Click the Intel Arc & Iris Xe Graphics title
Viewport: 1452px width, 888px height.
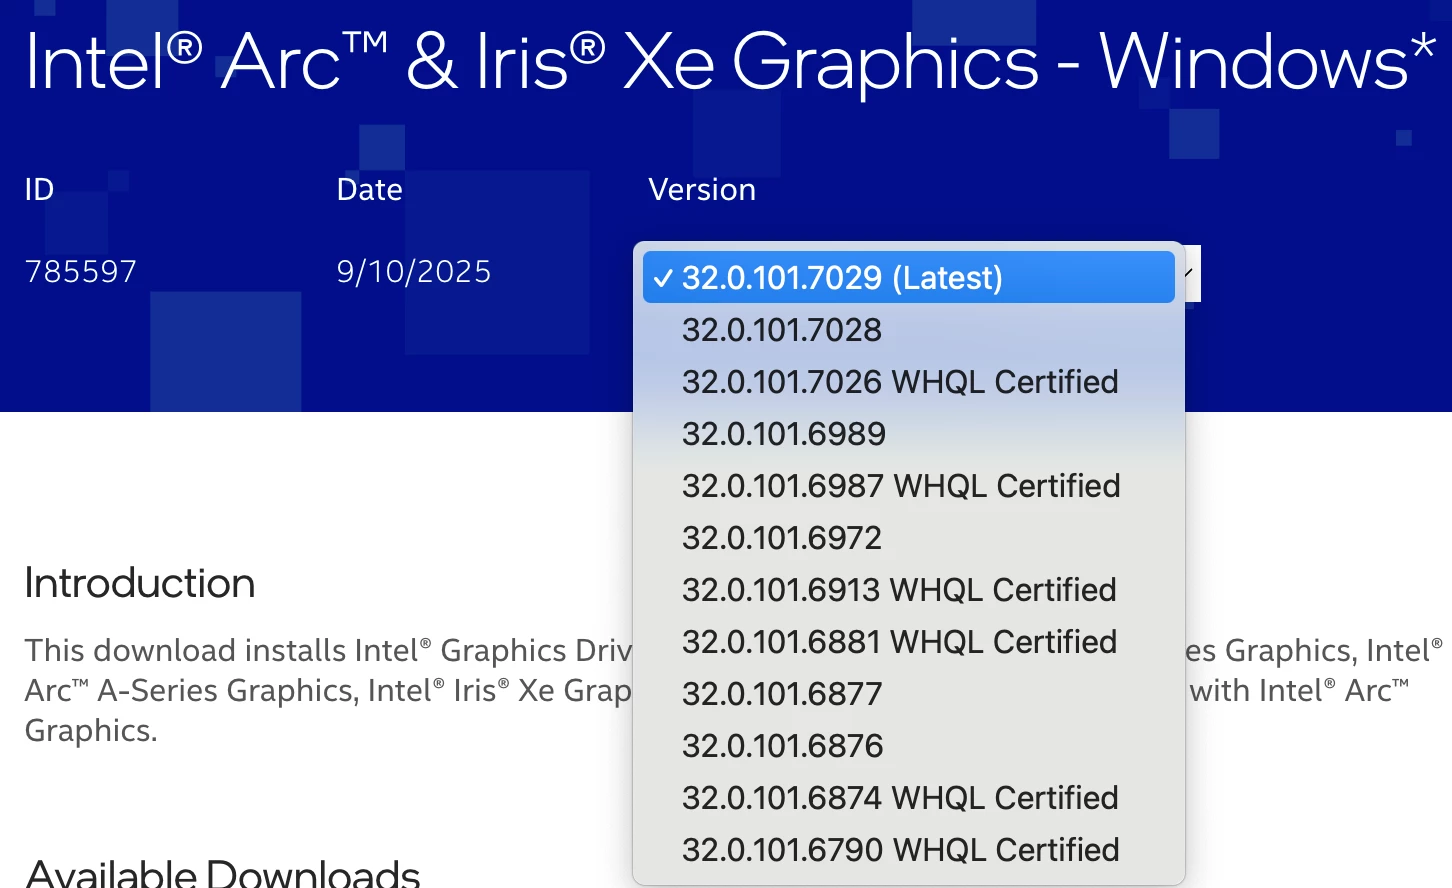point(731,62)
